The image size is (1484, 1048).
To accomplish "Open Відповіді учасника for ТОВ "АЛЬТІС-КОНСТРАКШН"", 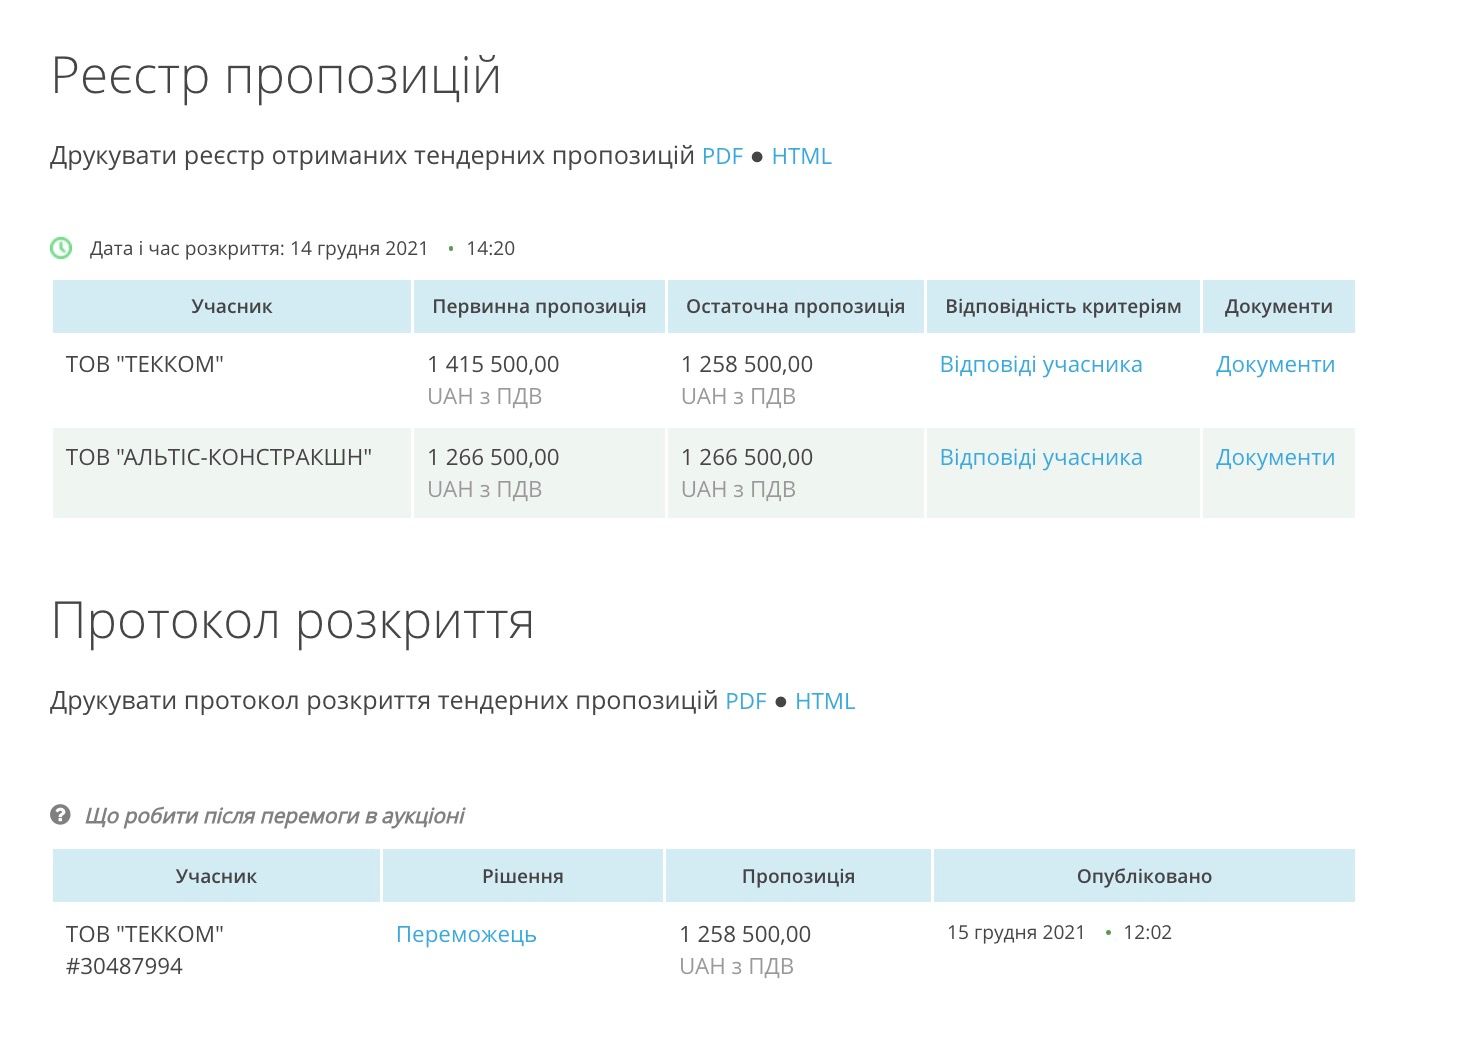I will [1040, 458].
